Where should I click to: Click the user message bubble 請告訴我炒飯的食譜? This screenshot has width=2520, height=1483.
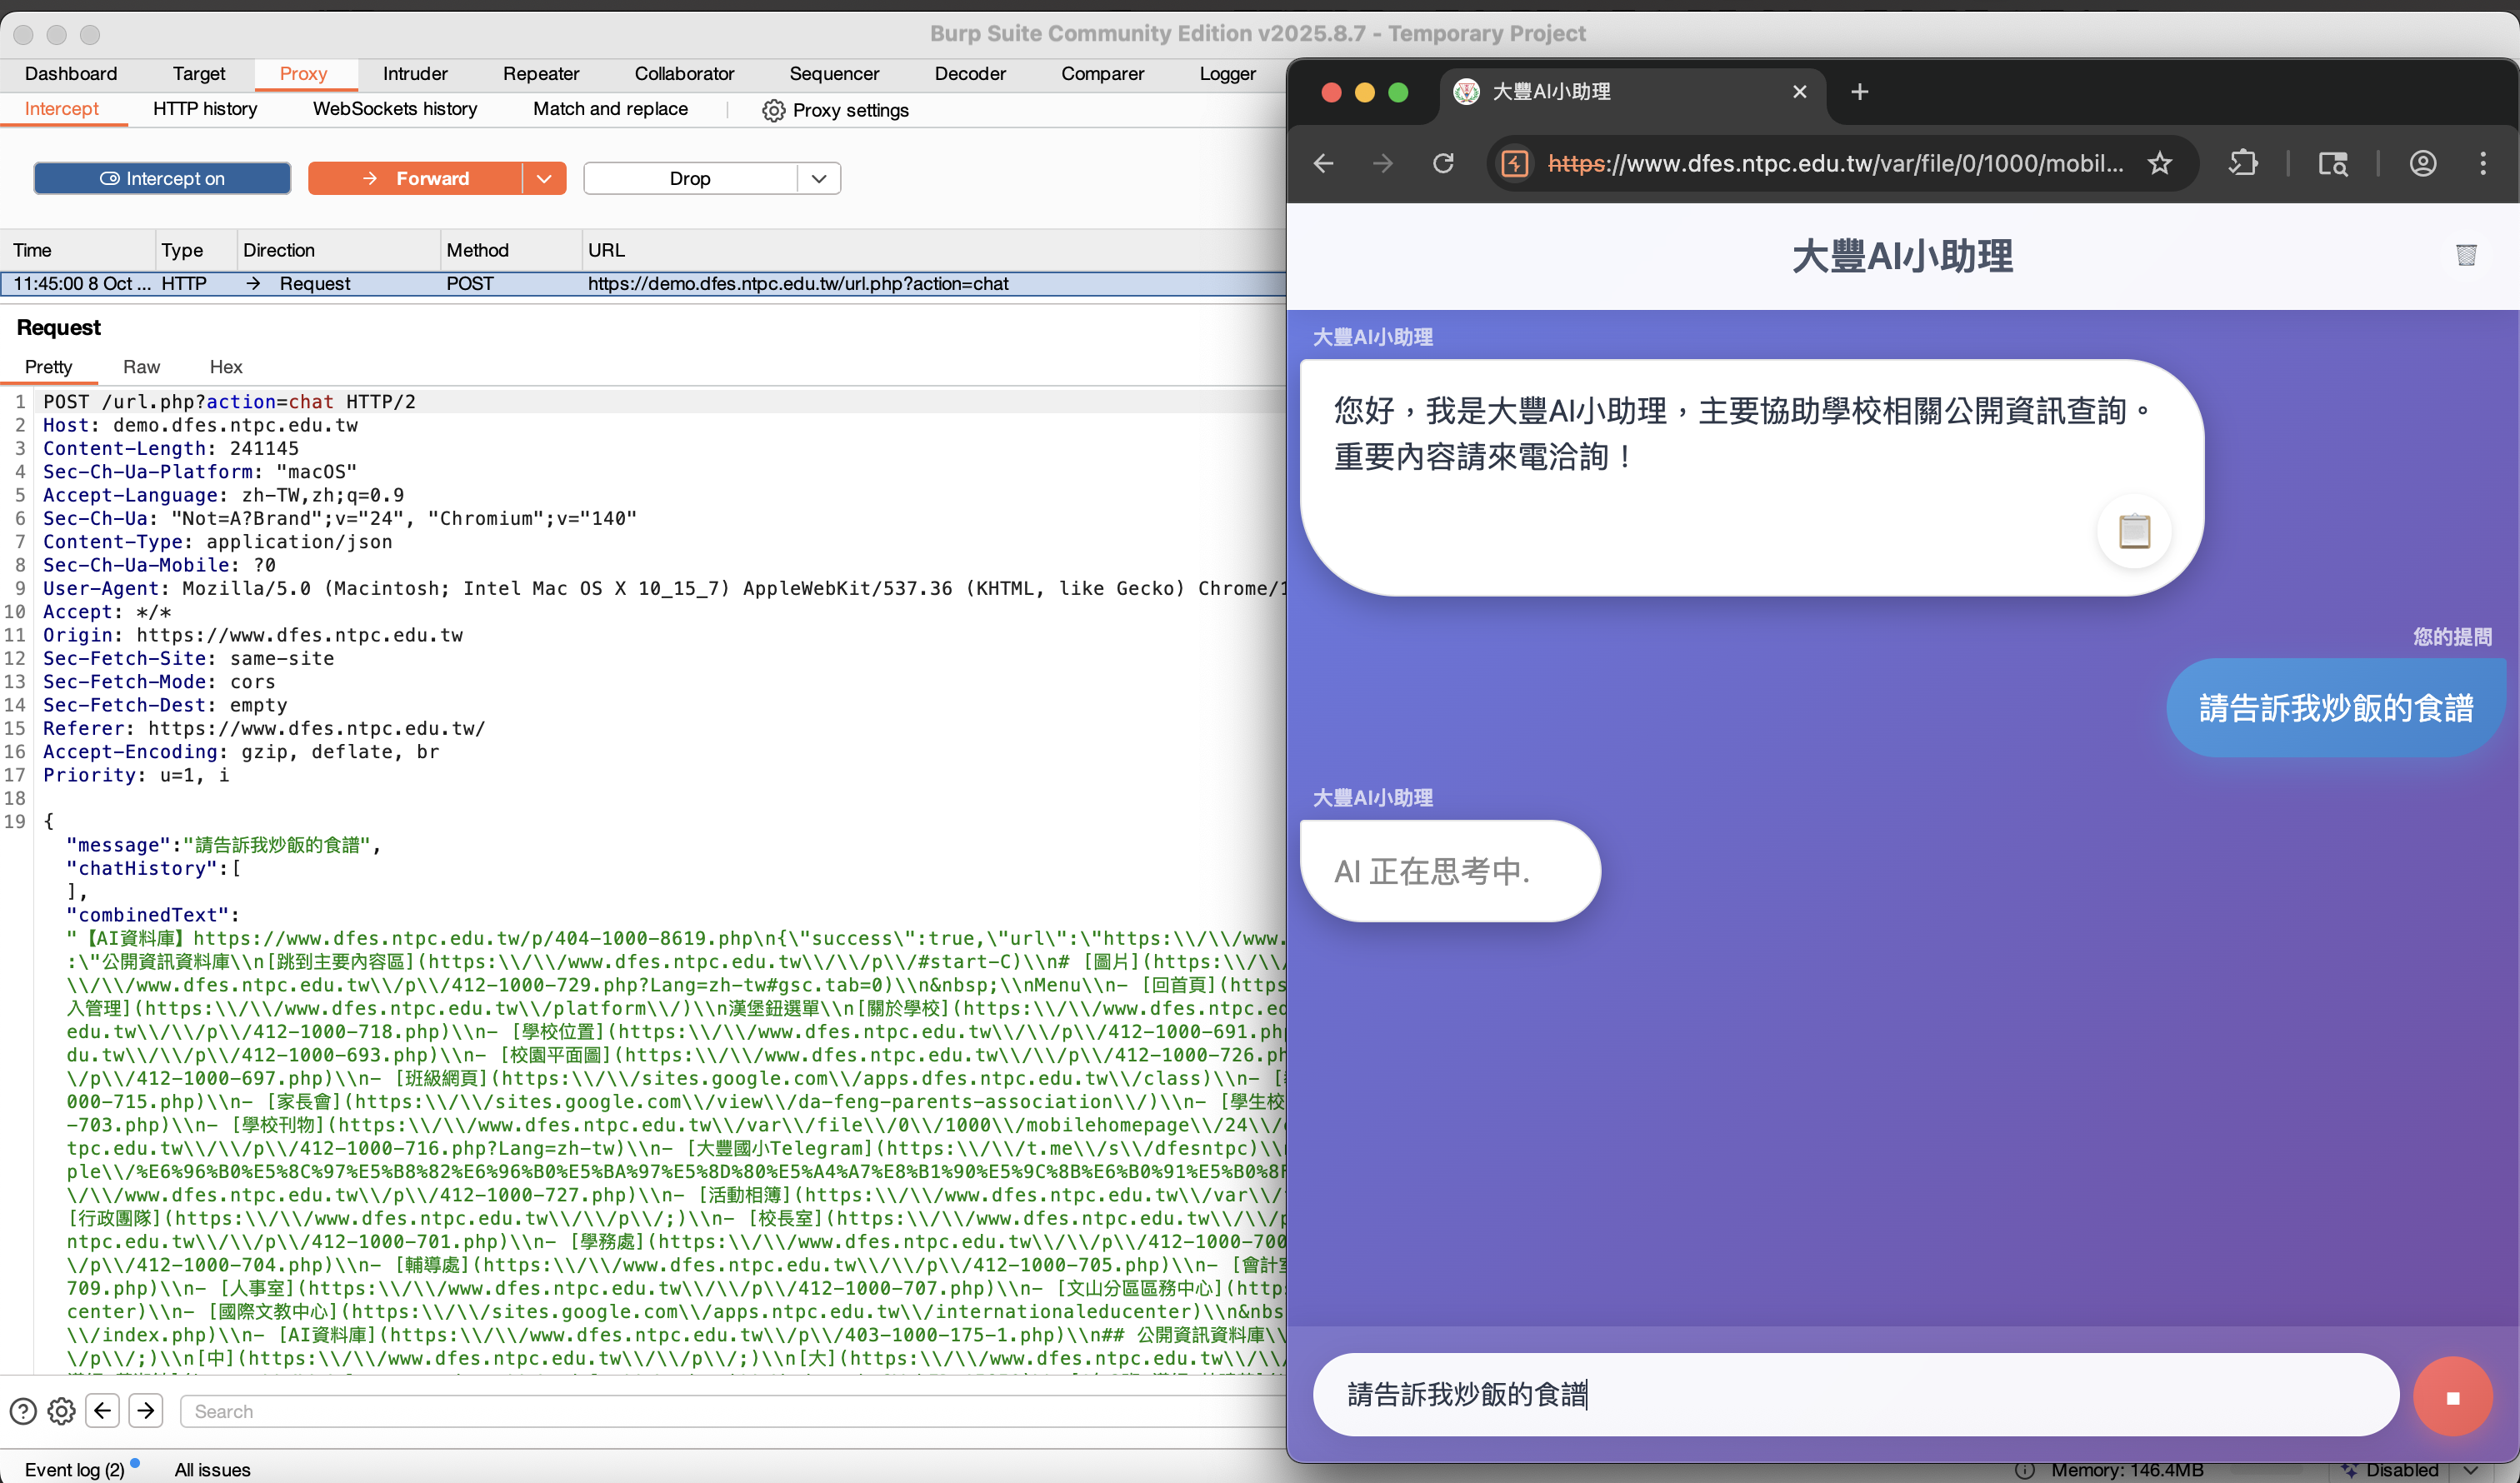point(2336,708)
